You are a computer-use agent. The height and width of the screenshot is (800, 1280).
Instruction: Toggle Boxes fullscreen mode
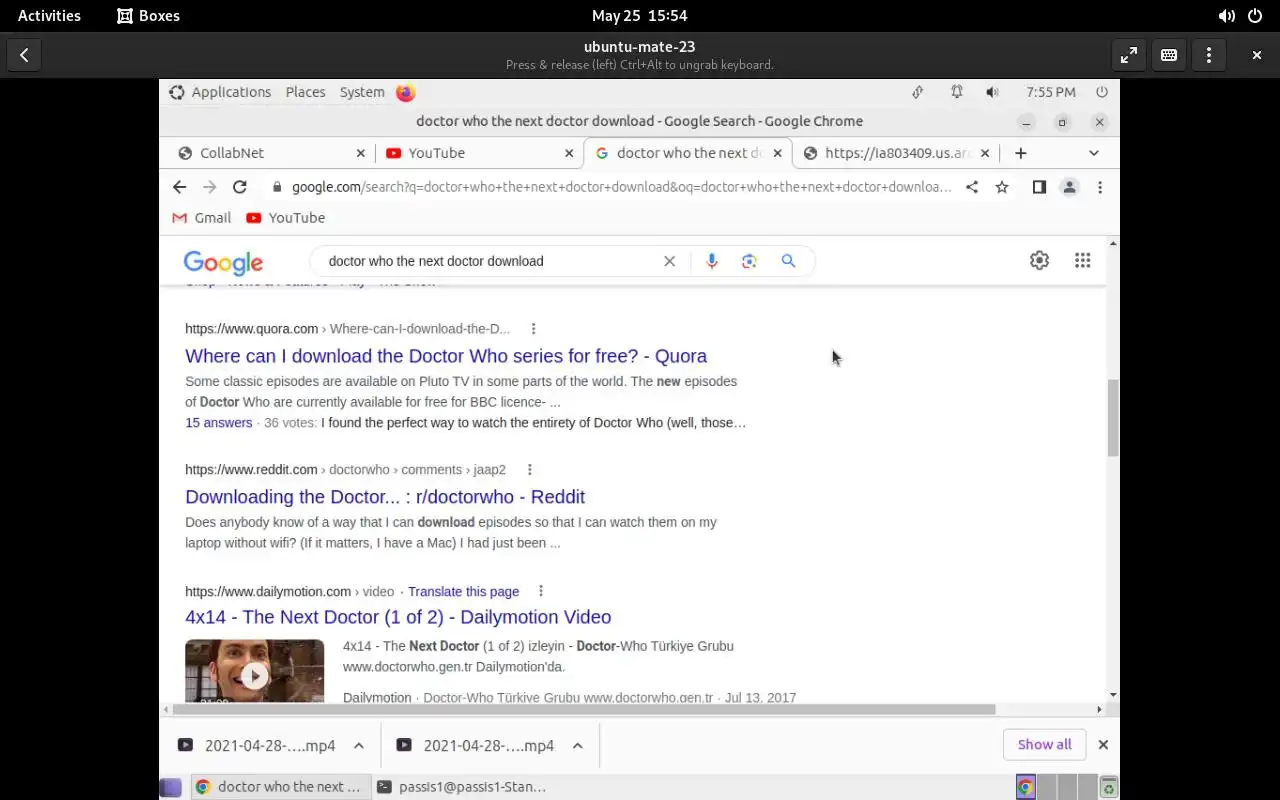(1128, 55)
